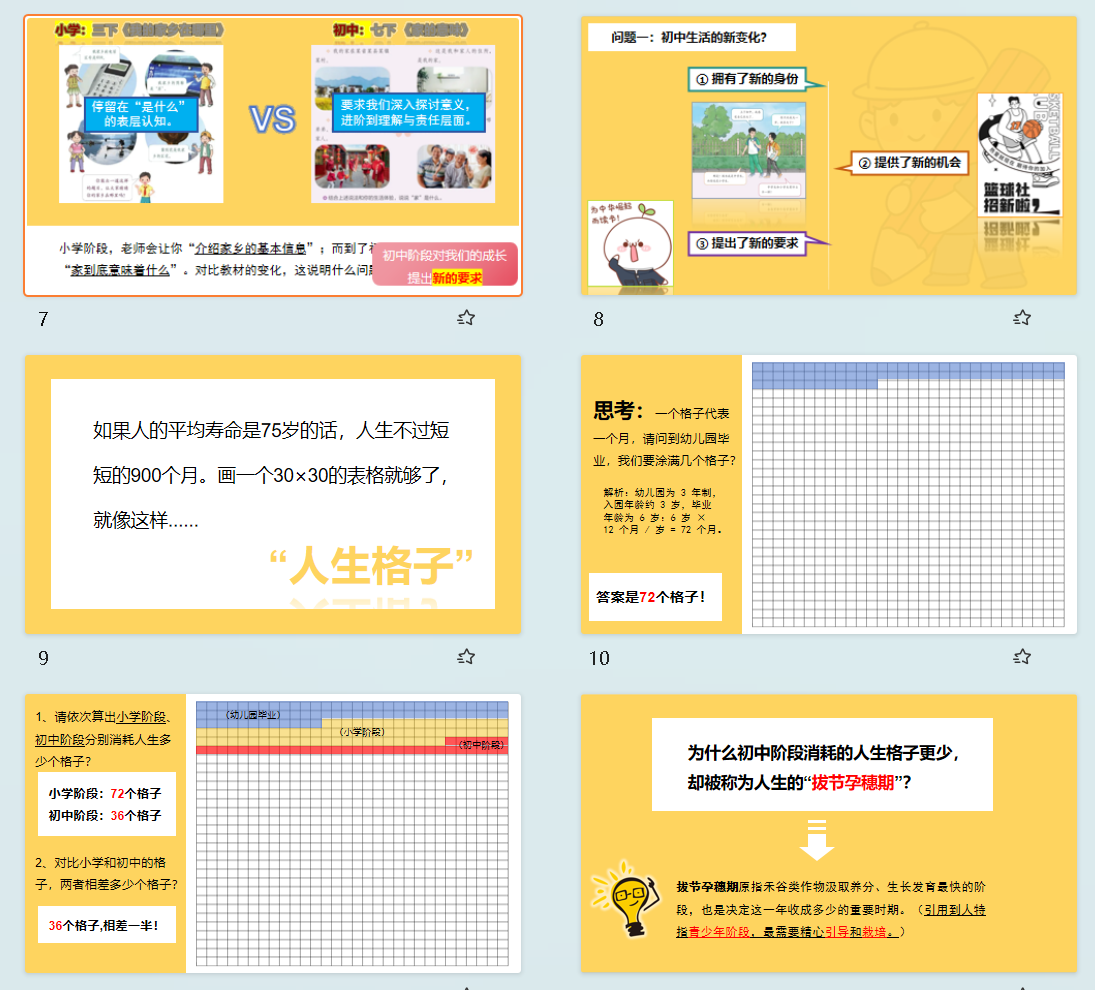Viewport: 1095px width, 990px height.
Task: Click the cartoon peach character on slide 8
Action: click(x=630, y=245)
